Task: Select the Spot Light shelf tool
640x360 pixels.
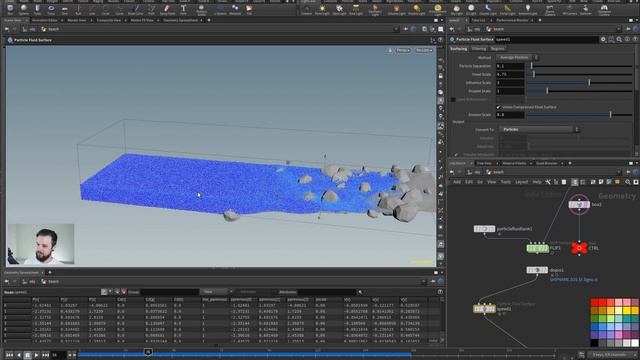Action: point(339,9)
